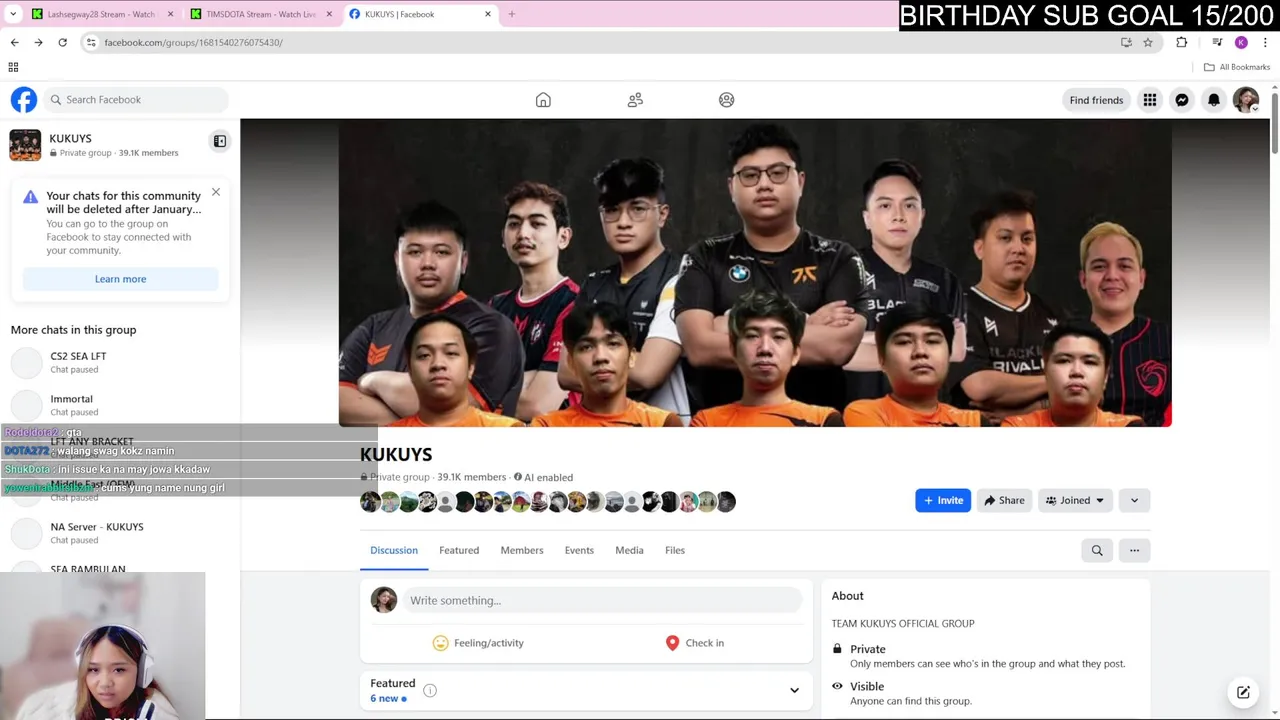Viewport: 1280px width, 720px height.
Task: Select the Events tab
Action: click(x=579, y=550)
